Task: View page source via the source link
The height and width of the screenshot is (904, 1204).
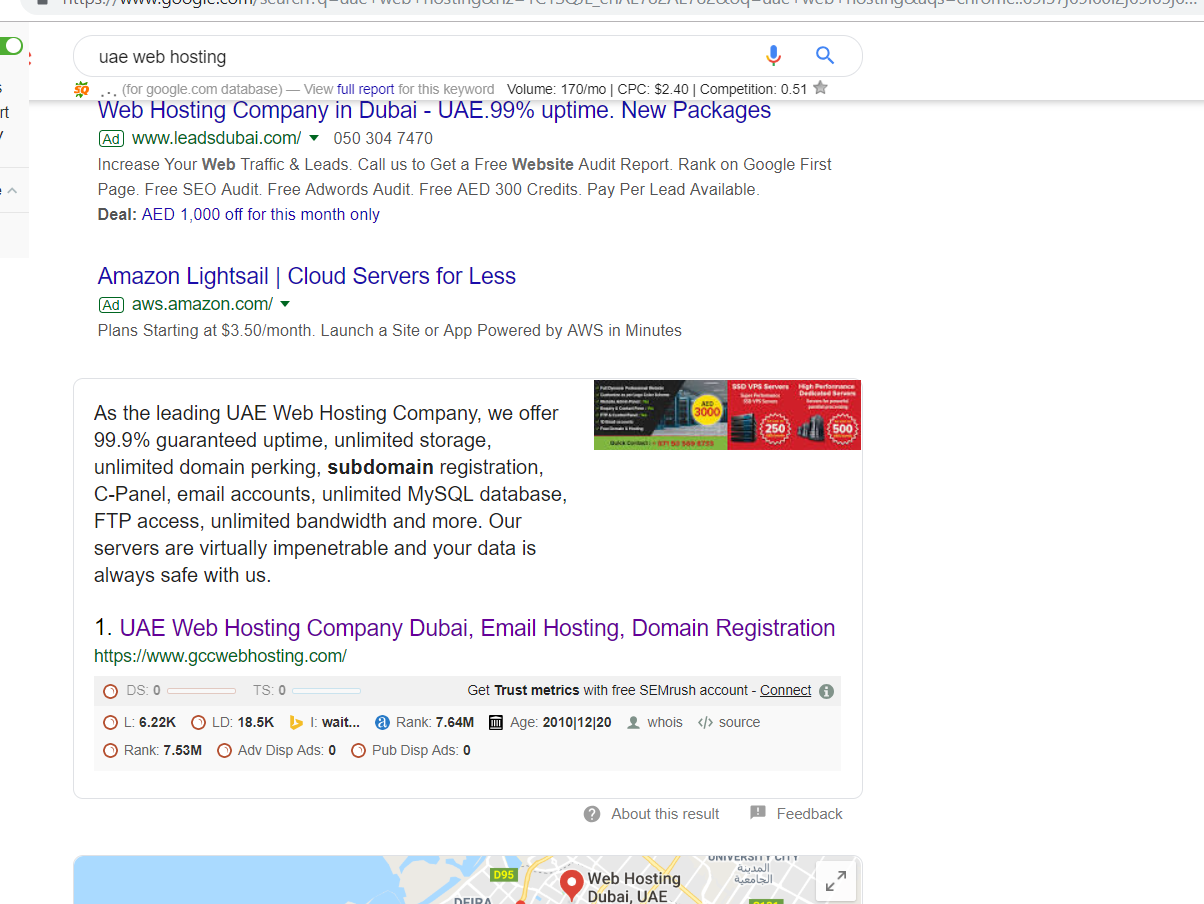Action: [x=739, y=722]
